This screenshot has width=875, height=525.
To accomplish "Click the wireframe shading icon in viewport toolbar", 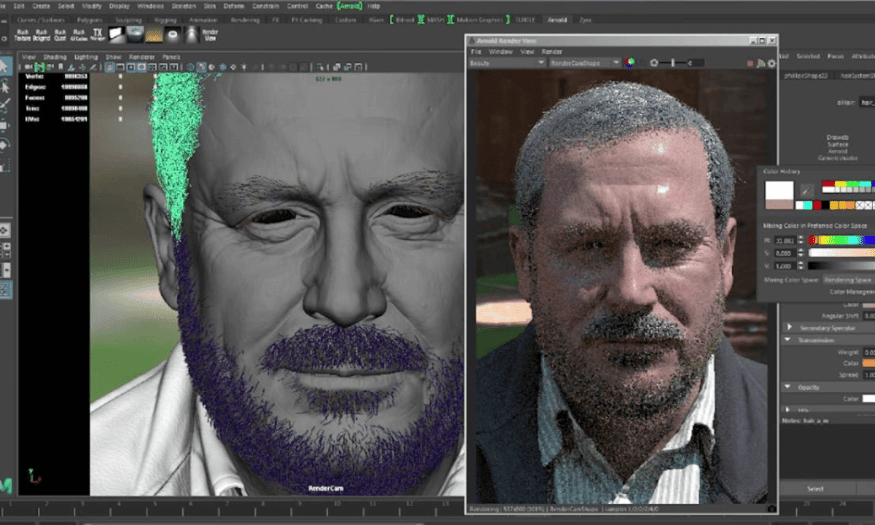I will [x=190, y=67].
